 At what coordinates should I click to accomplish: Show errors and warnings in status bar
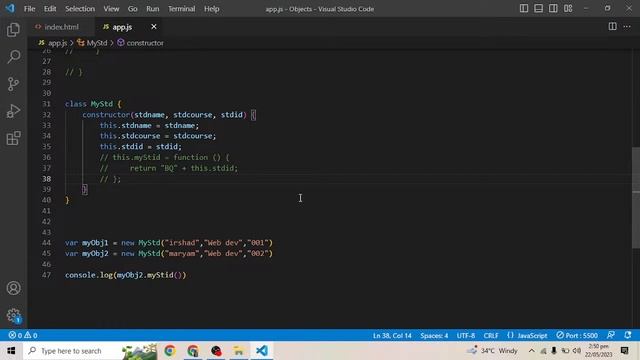coord(23,335)
